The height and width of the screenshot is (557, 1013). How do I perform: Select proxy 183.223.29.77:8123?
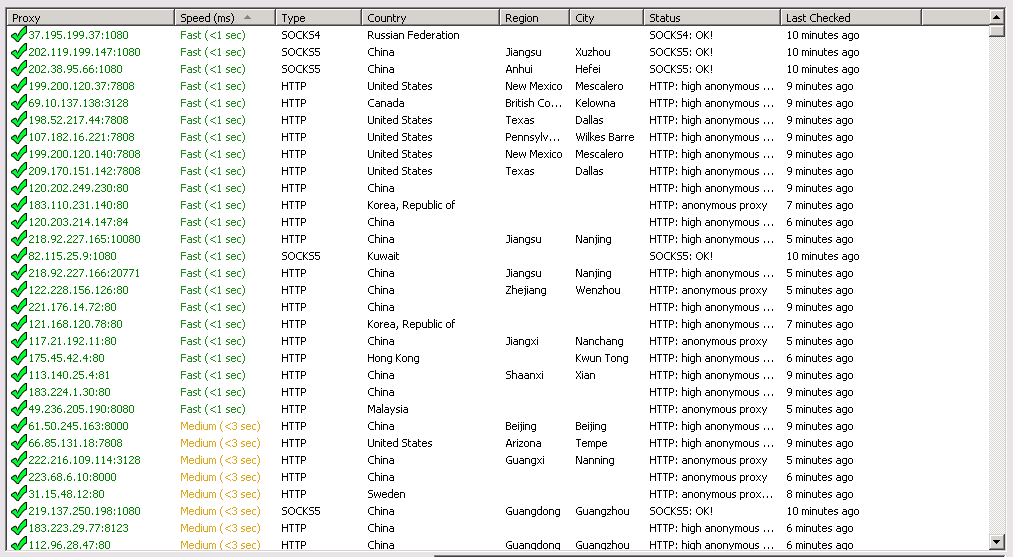tap(78, 528)
